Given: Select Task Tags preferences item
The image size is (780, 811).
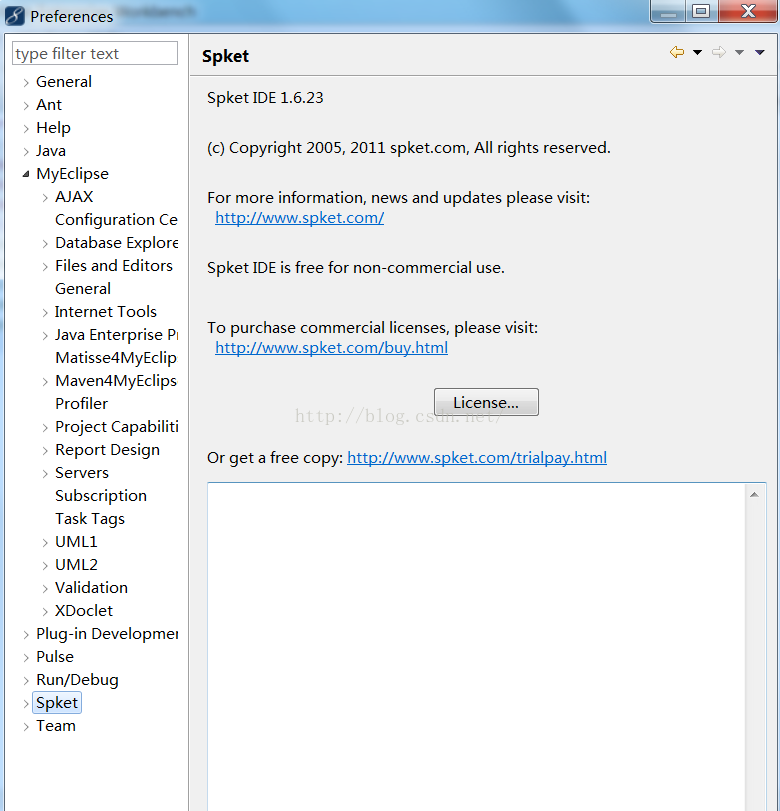Looking at the screenshot, I should click(x=90, y=519).
